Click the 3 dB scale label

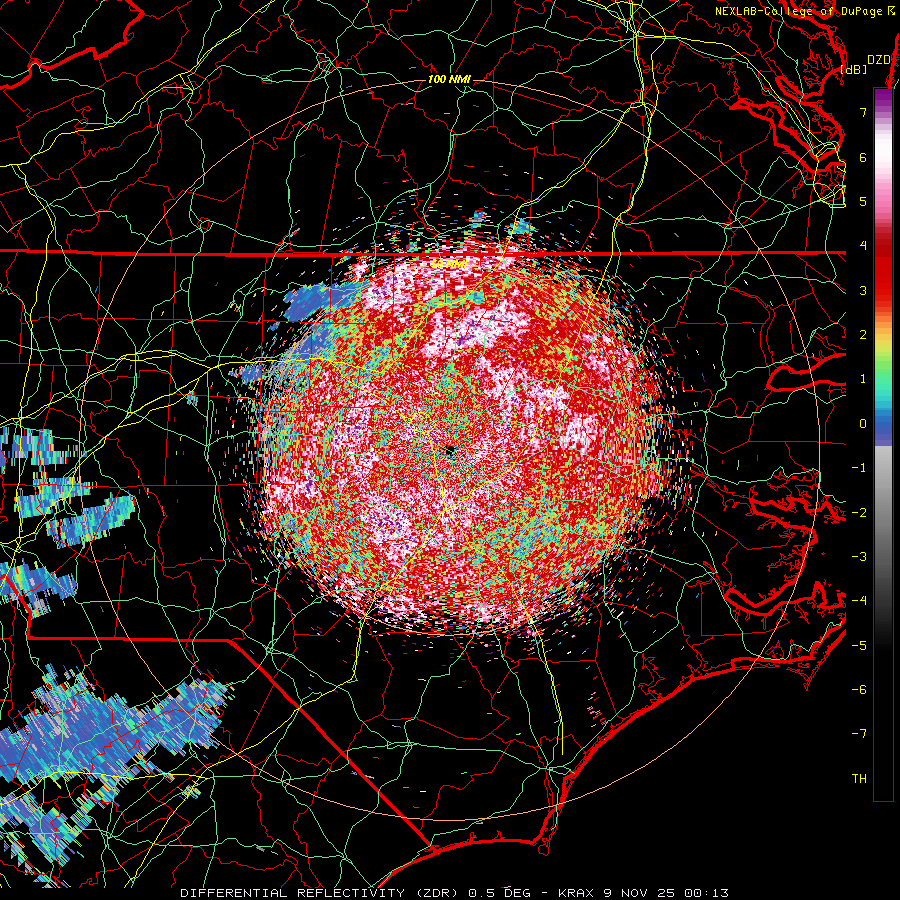pyautogui.click(x=863, y=290)
